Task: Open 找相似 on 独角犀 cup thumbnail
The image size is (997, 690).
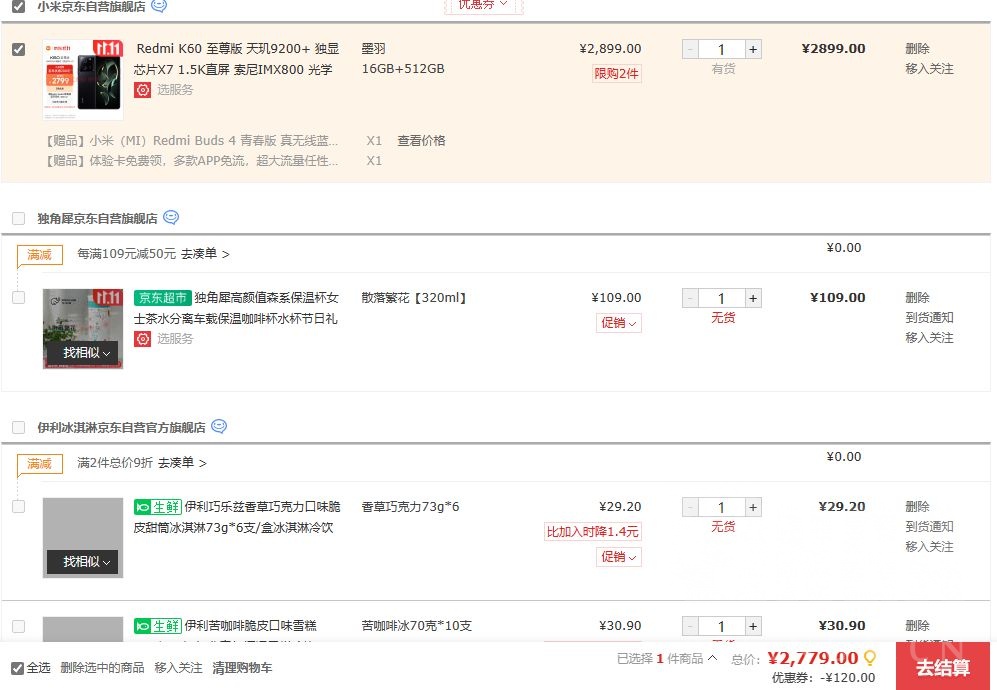Action: point(82,353)
